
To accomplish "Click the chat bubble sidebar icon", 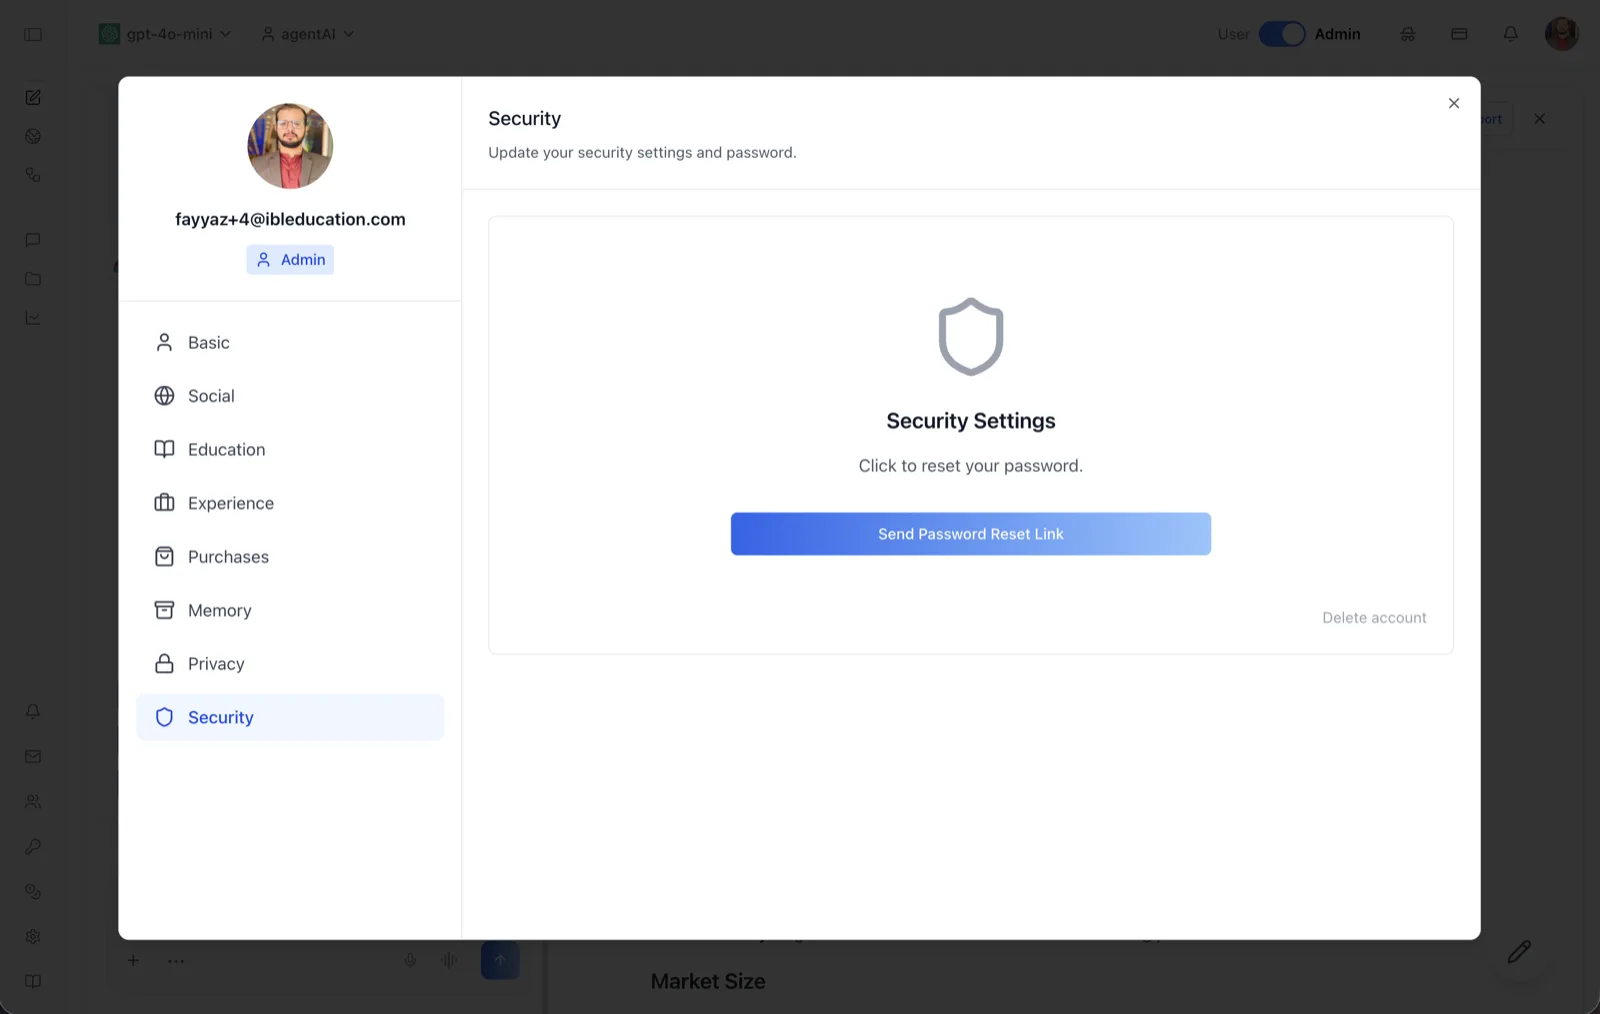I will [x=33, y=240].
